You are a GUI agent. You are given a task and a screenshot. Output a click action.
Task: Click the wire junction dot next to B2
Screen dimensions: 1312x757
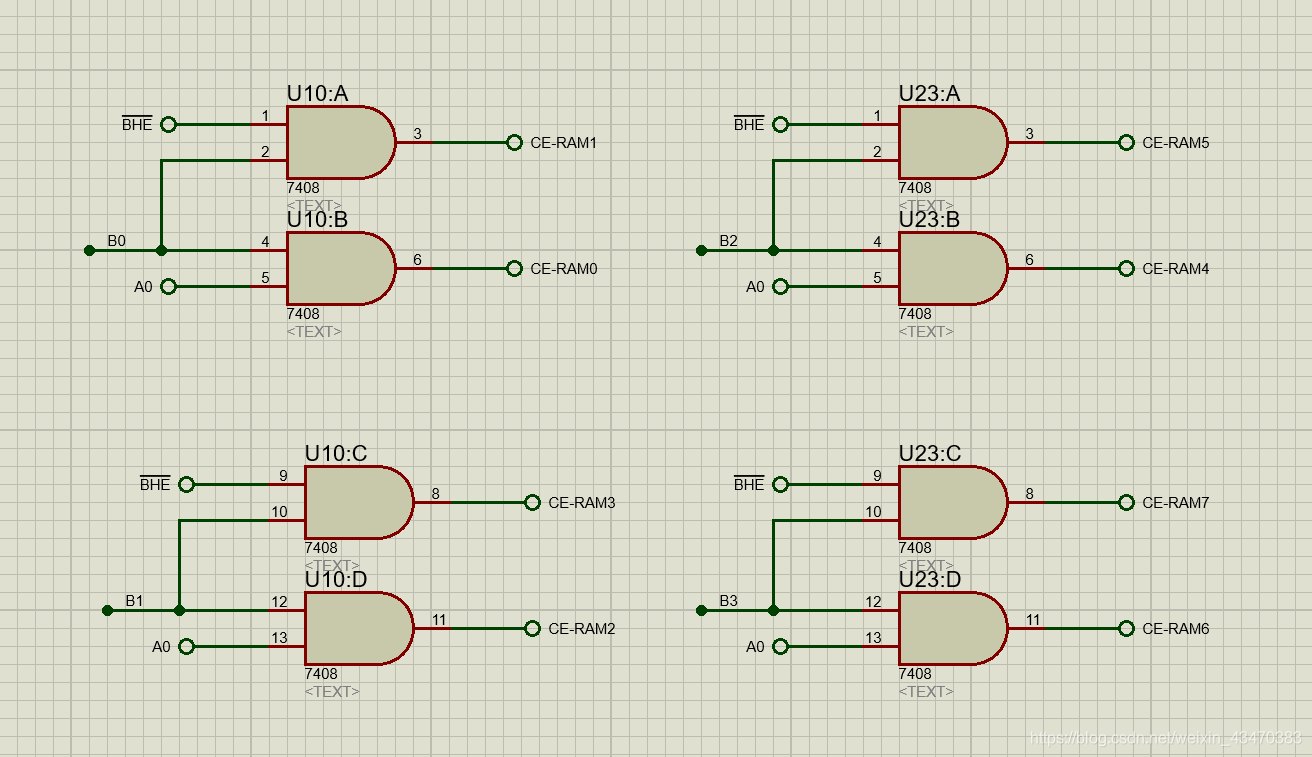tap(773, 251)
